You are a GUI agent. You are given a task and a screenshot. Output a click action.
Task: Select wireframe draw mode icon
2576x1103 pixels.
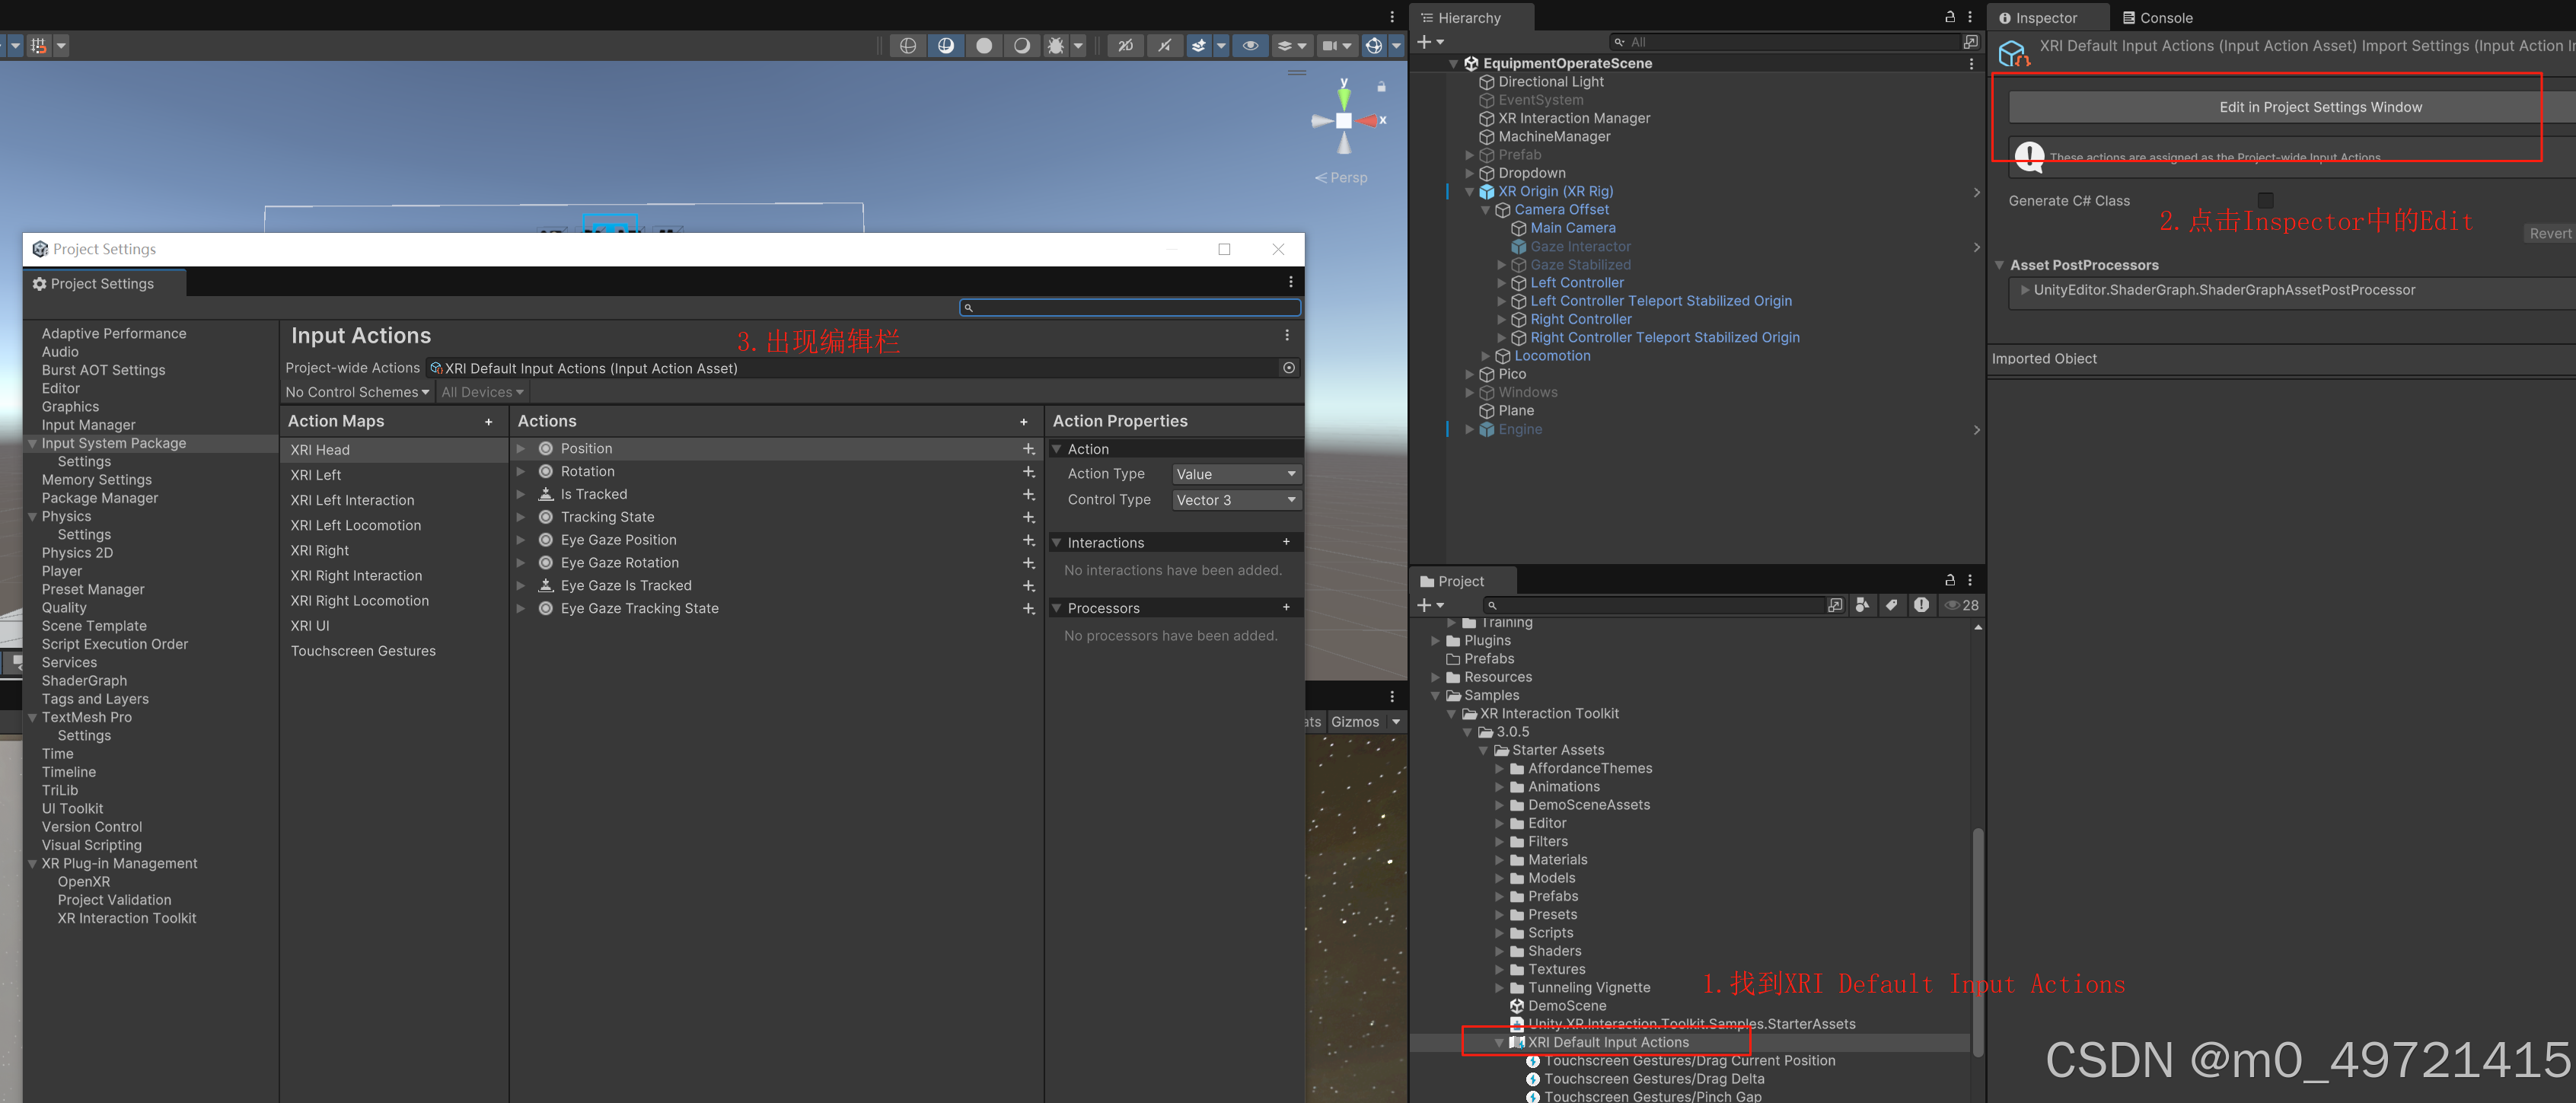(x=907, y=45)
